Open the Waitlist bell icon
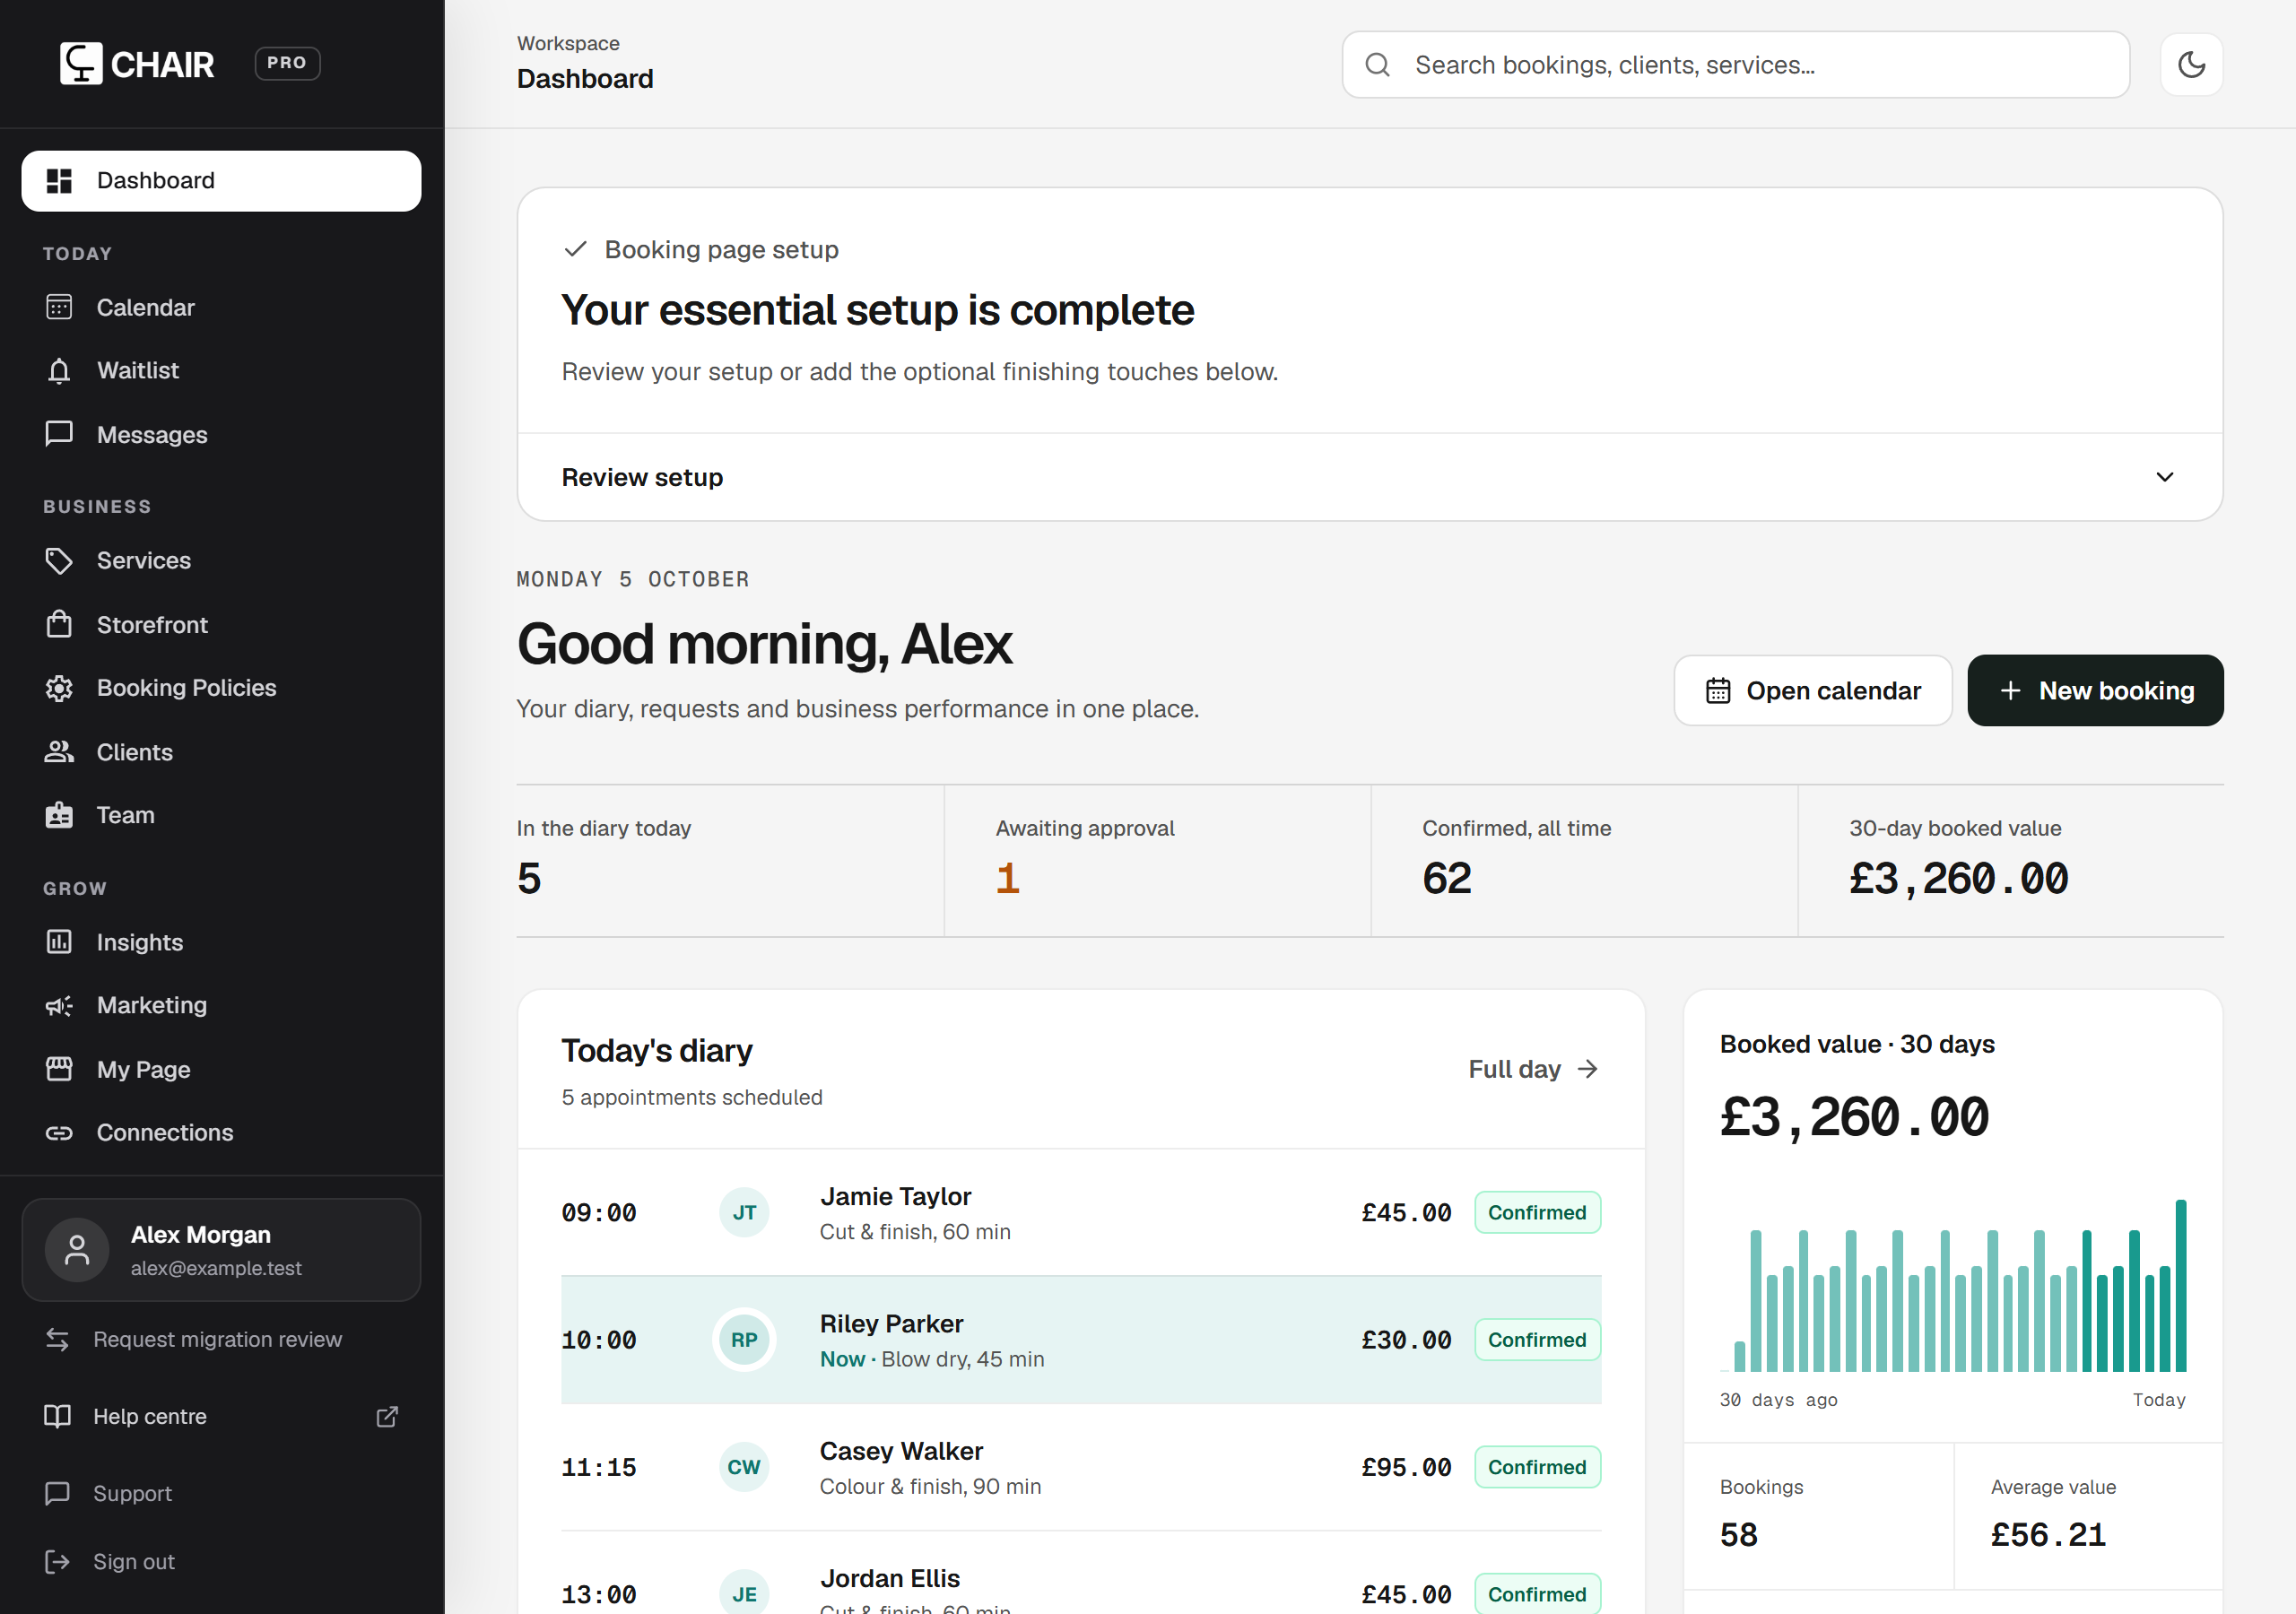 59,371
